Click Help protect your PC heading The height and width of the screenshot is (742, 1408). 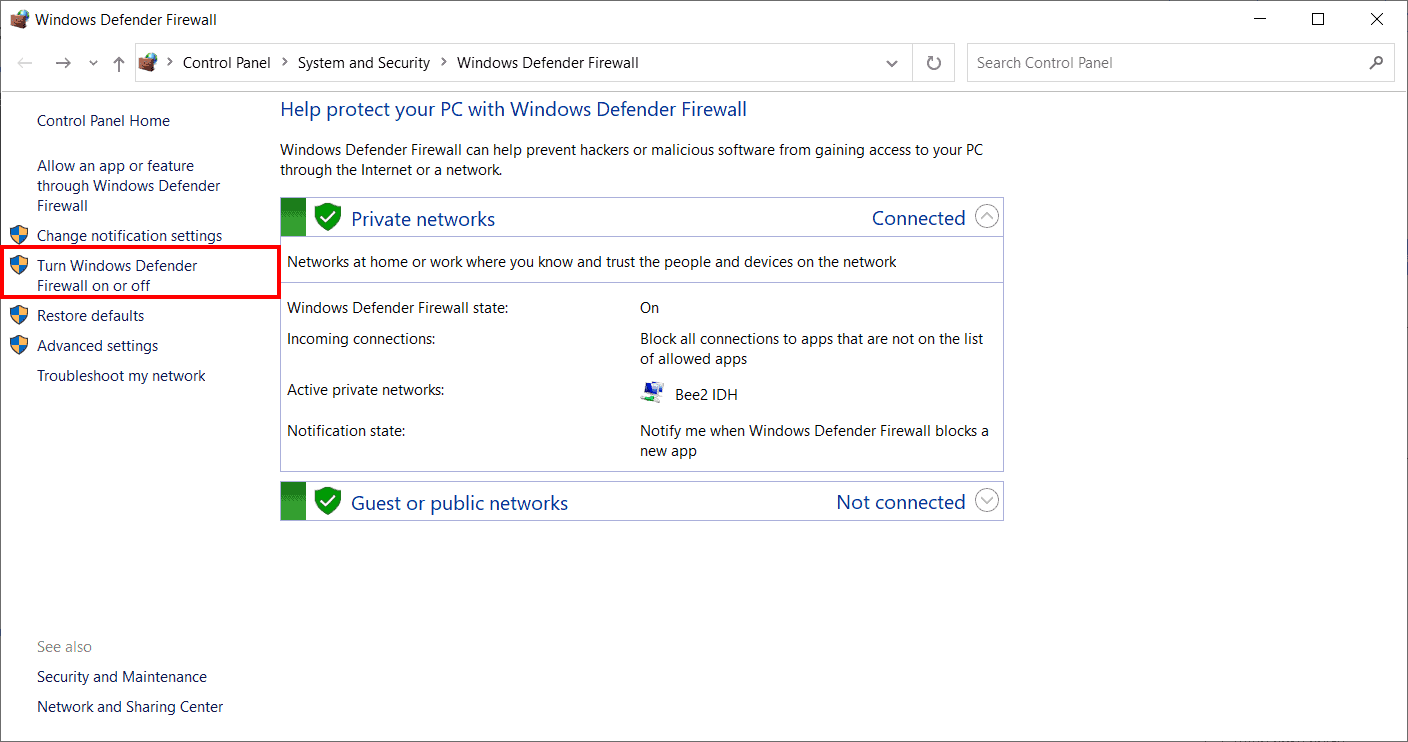pyautogui.click(x=513, y=110)
